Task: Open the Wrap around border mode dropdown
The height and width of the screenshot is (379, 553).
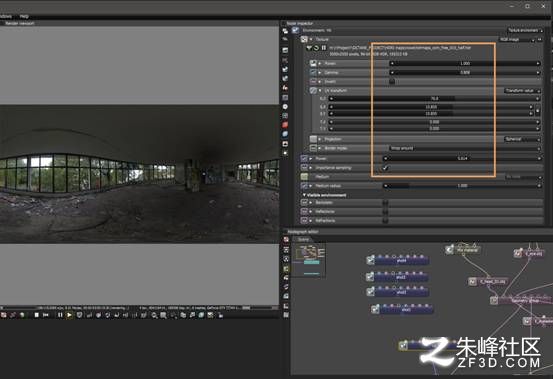Action: (x=465, y=148)
